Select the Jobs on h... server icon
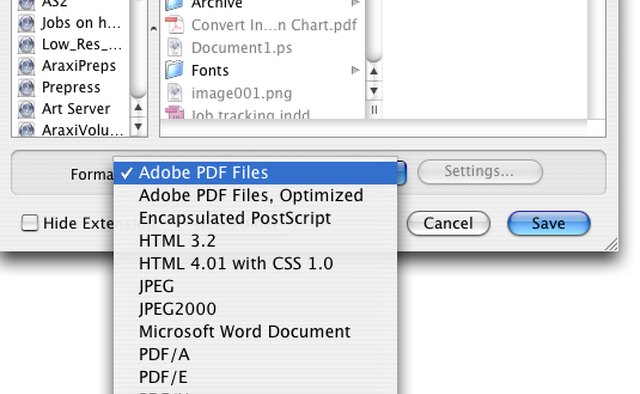This screenshot has width=640, height=394. 27,23
